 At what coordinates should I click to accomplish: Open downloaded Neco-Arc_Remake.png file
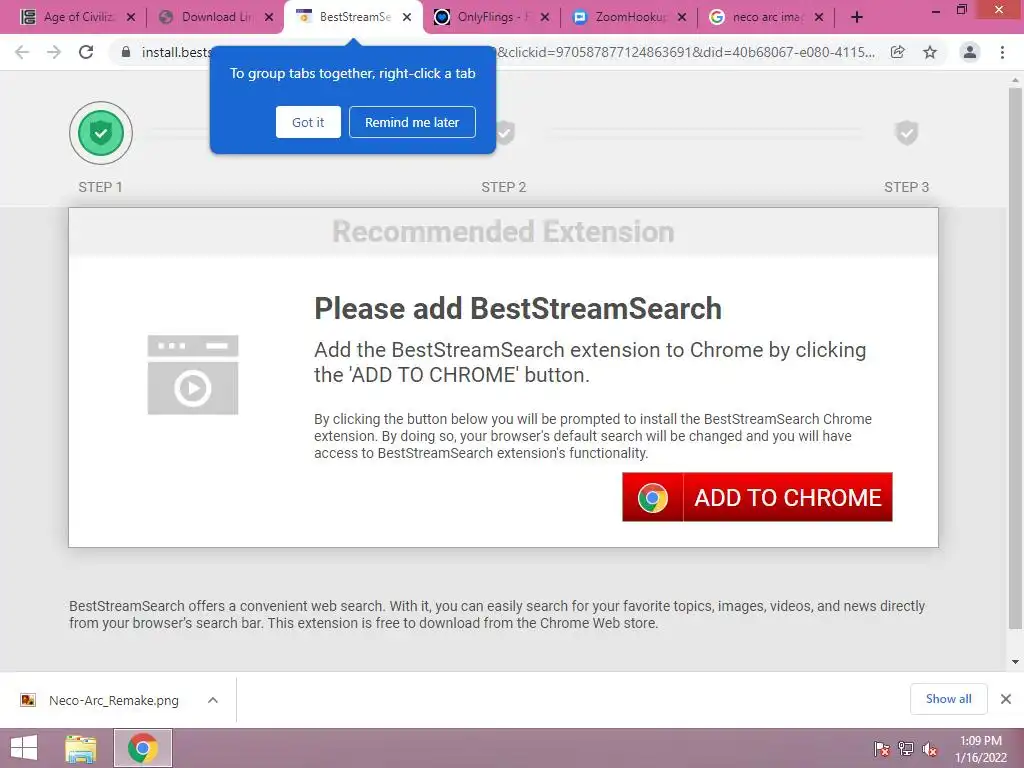tap(114, 700)
